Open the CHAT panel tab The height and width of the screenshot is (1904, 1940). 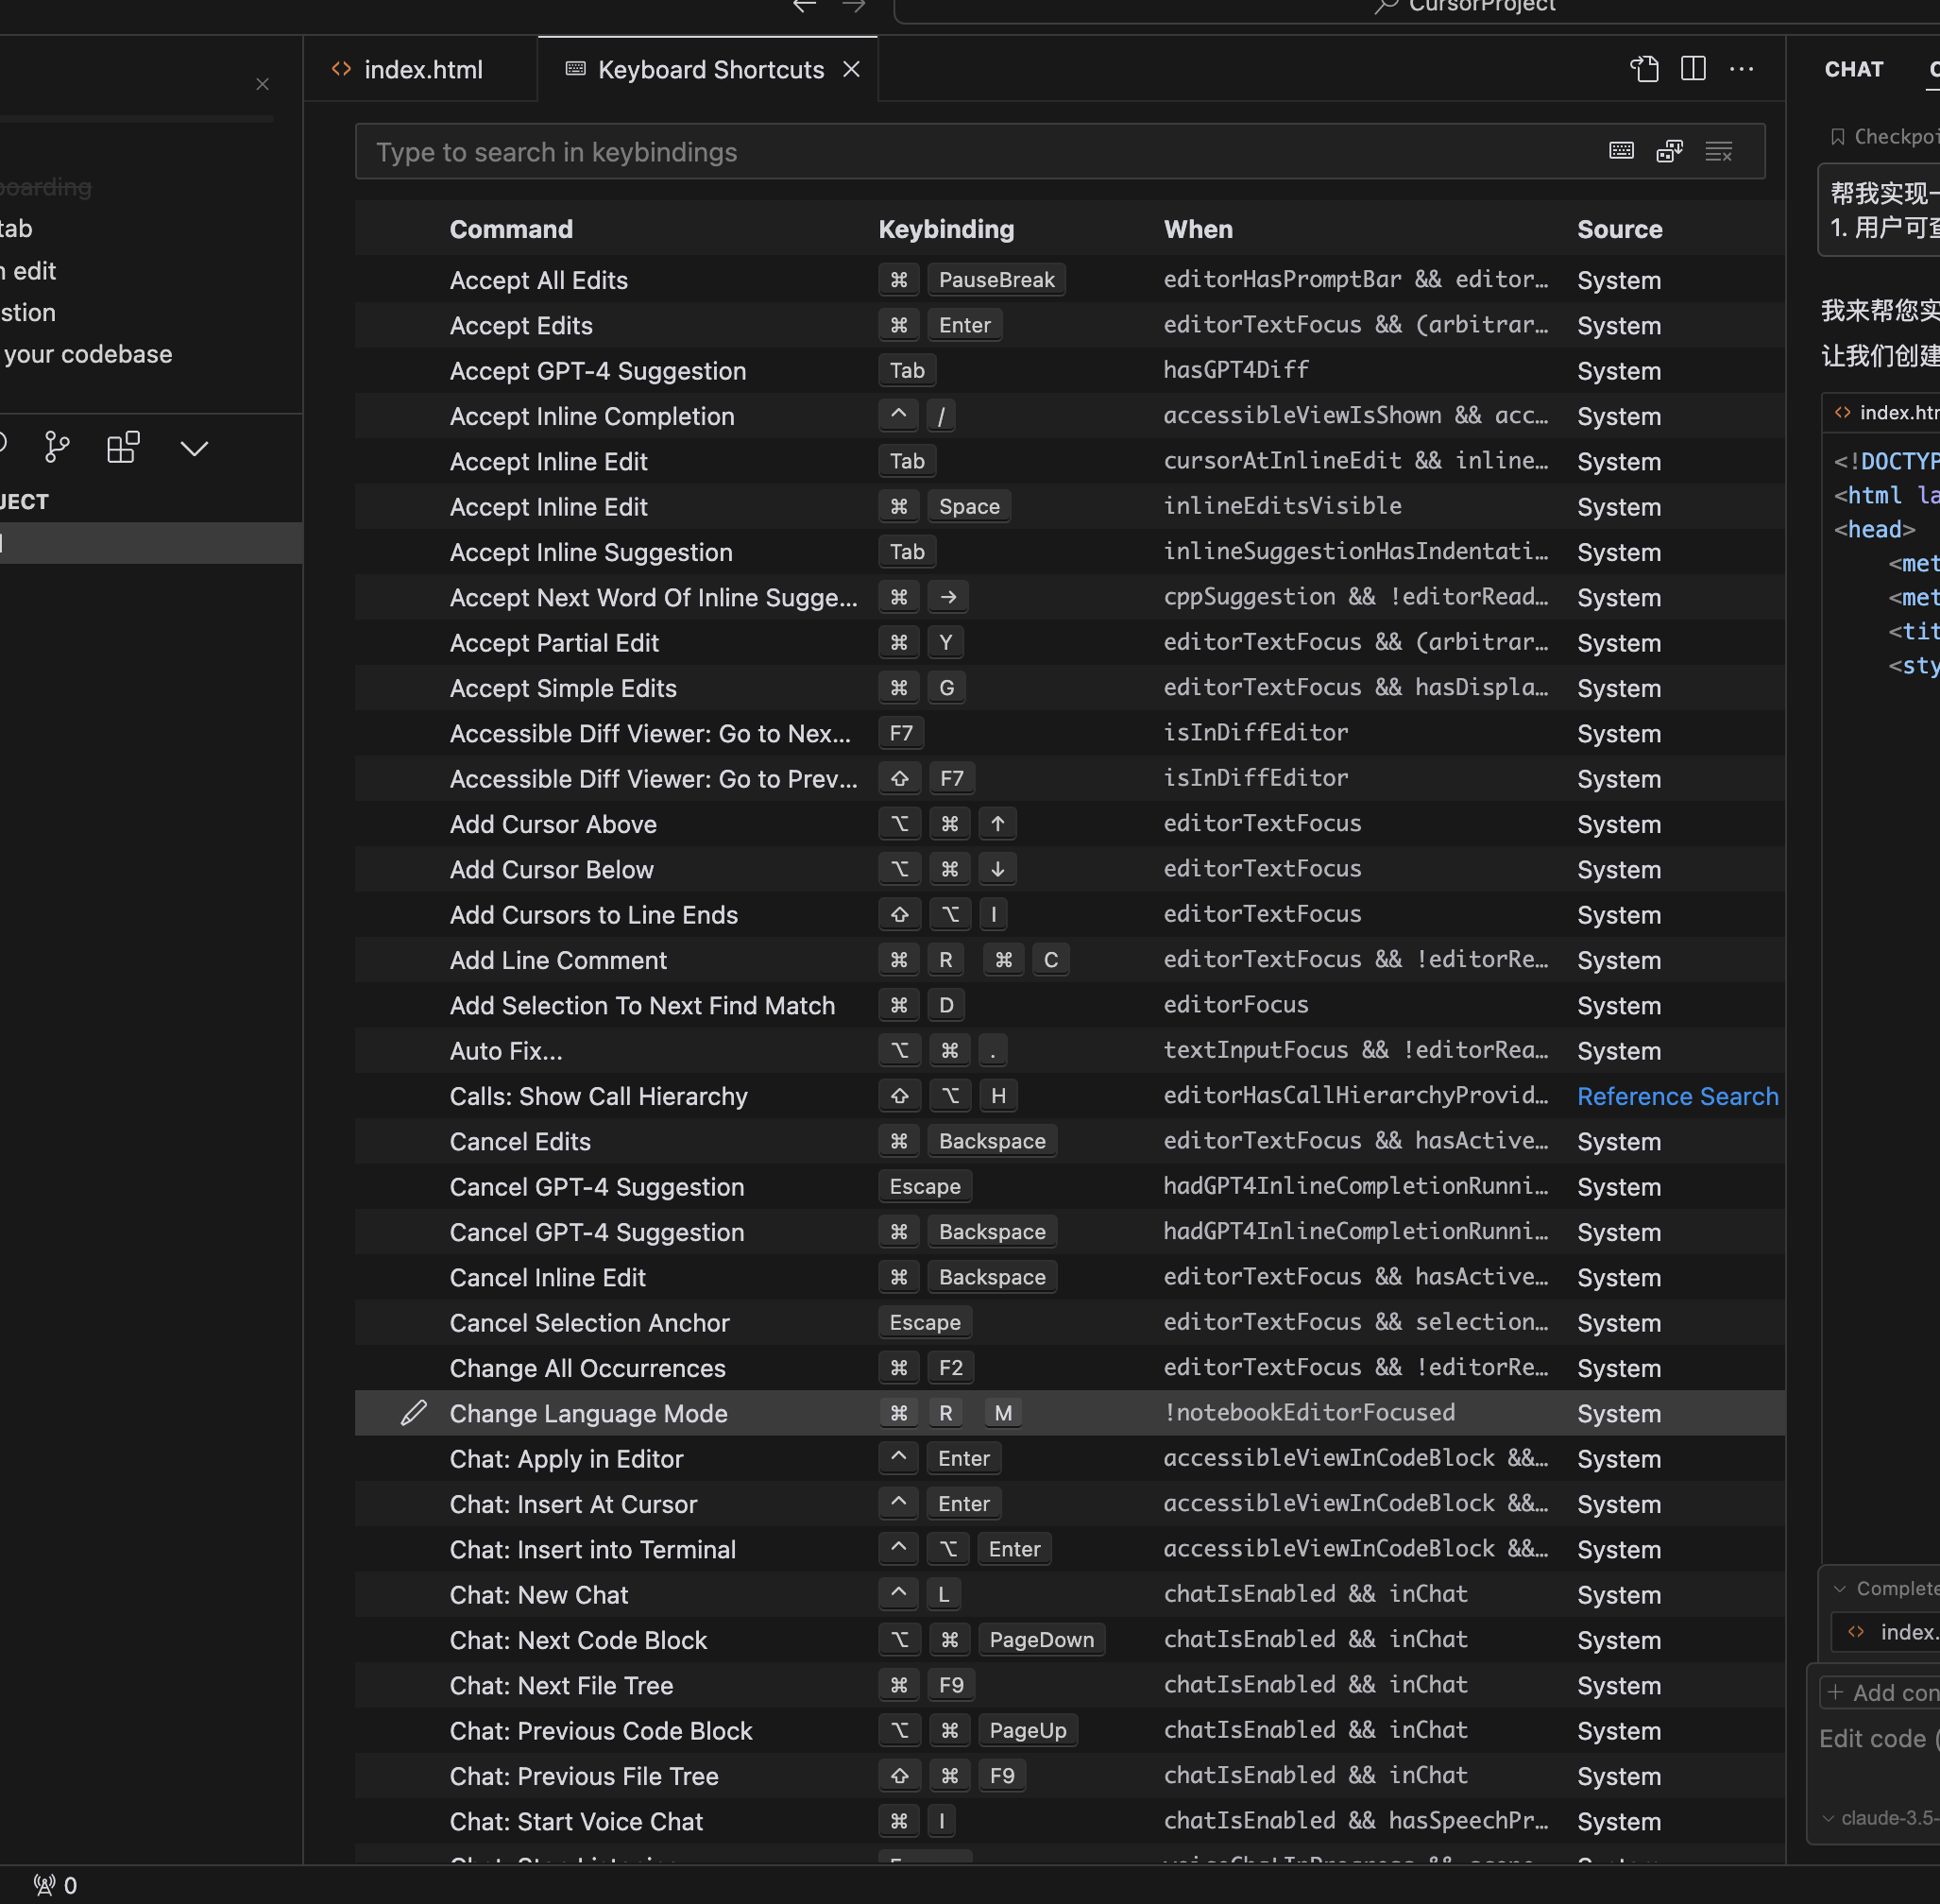point(1853,70)
